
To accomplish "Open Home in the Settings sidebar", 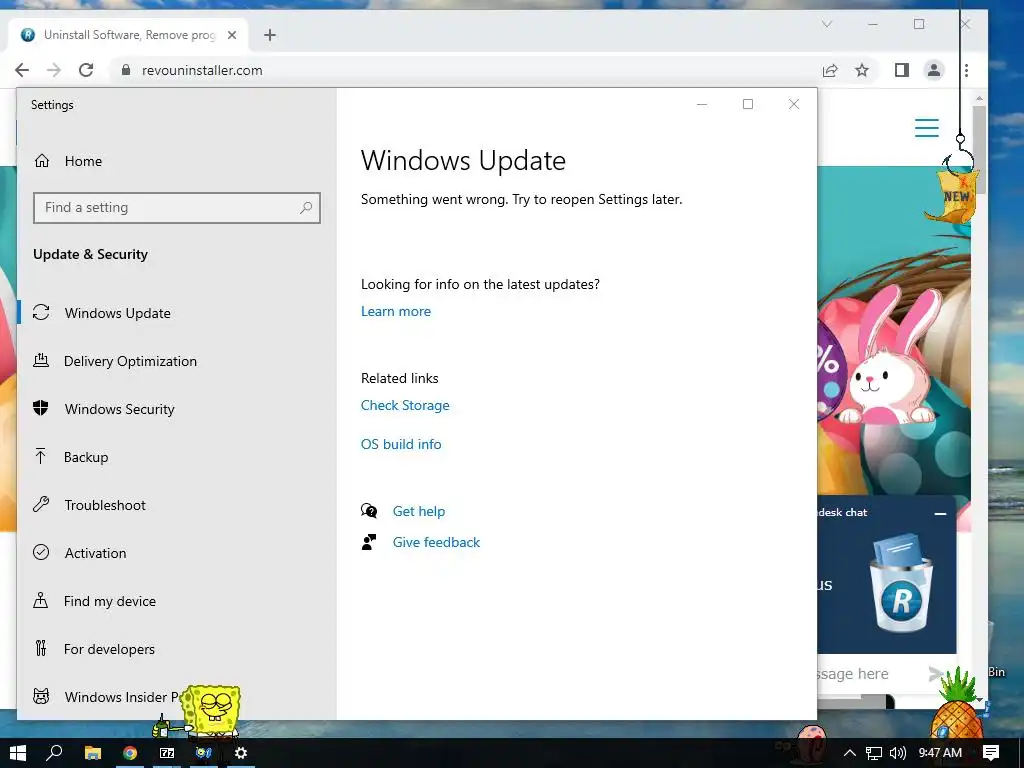I will (83, 161).
